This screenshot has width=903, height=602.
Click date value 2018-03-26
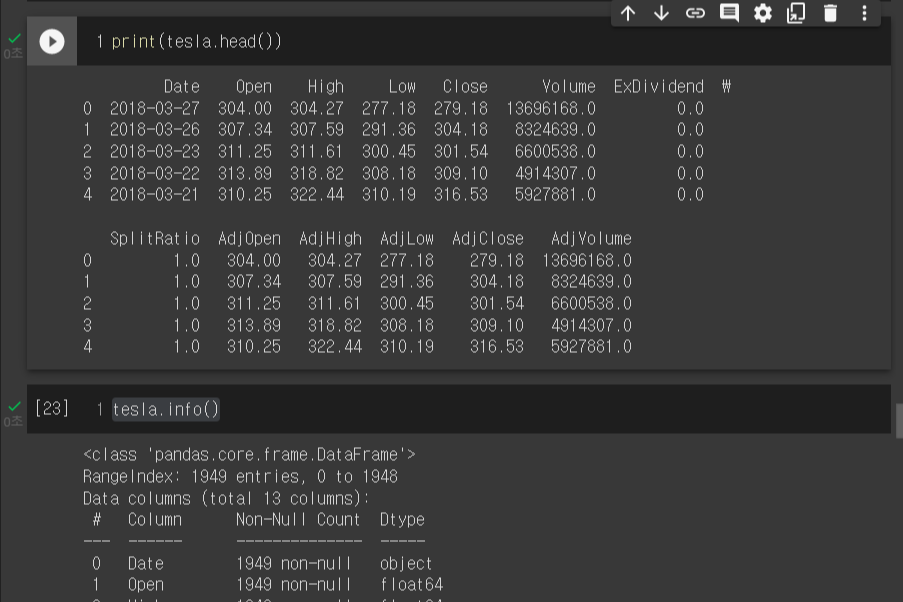click(x=154, y=130)
